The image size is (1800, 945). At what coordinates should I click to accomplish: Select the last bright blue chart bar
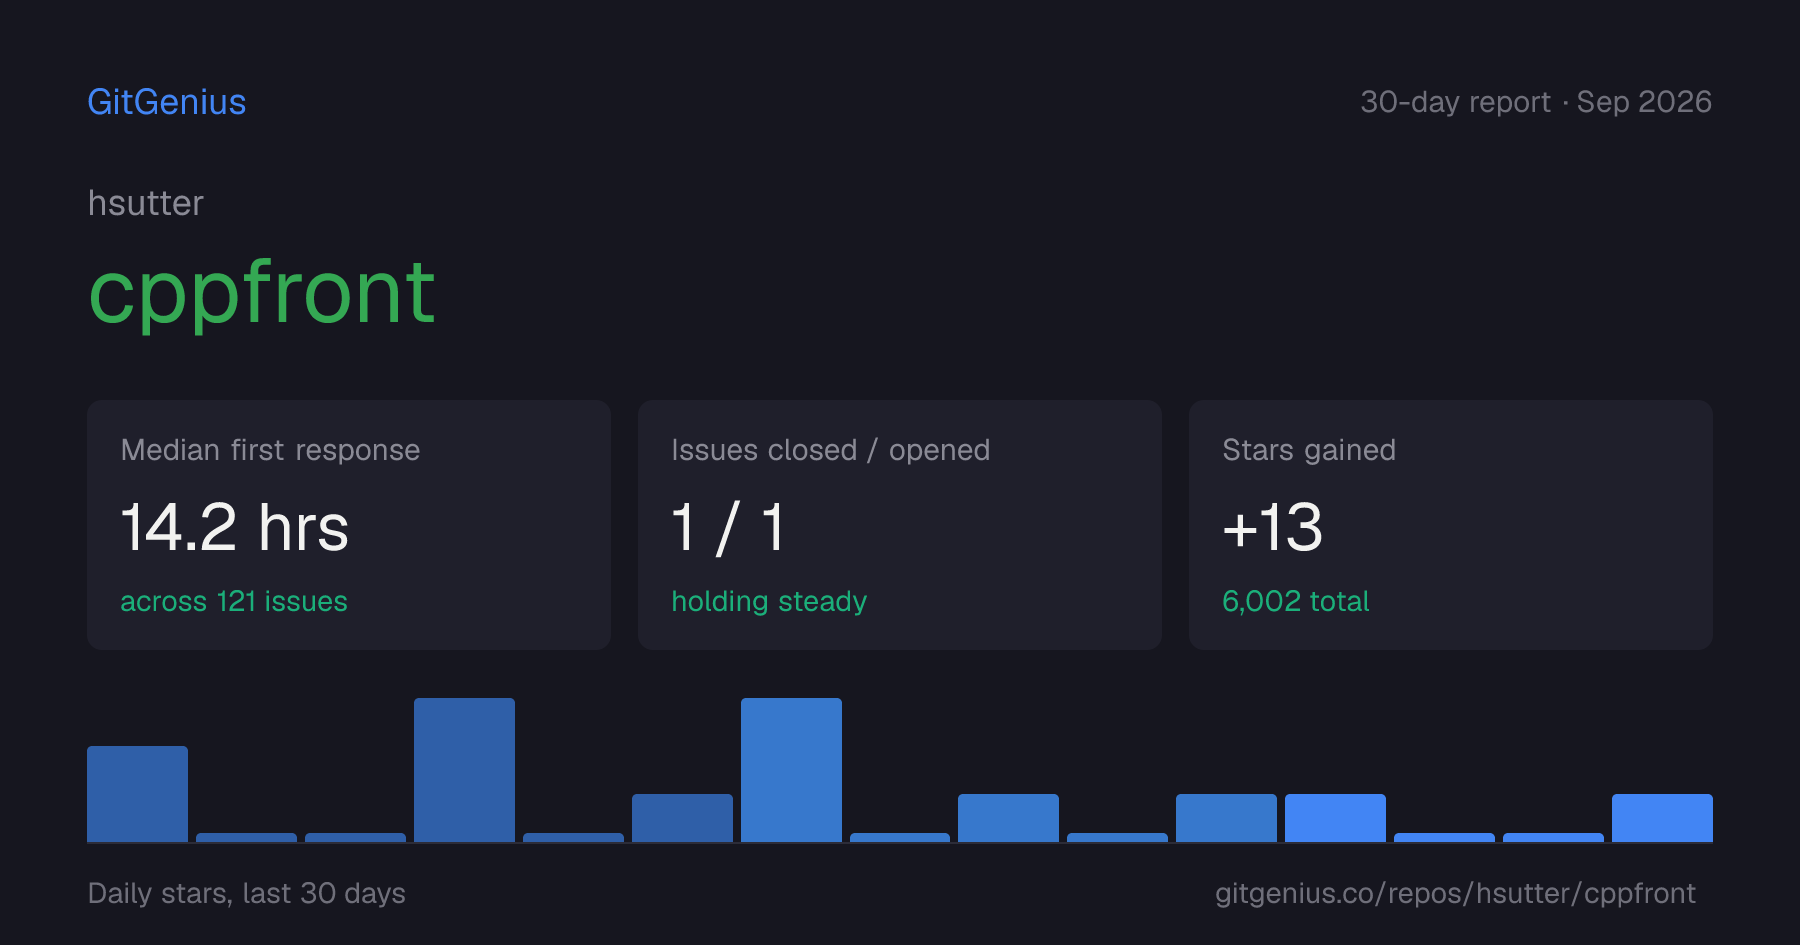[x=1662, y=818]
